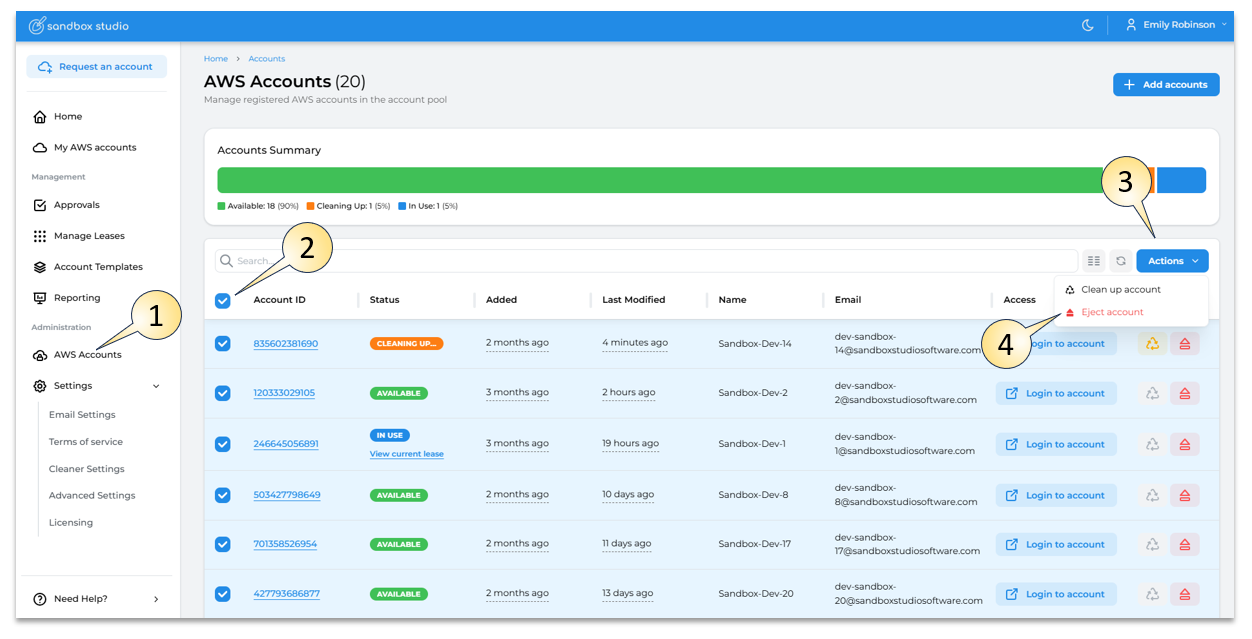
Task: Login to account Sandbox-Dev-1
Action: point(1056,445)
